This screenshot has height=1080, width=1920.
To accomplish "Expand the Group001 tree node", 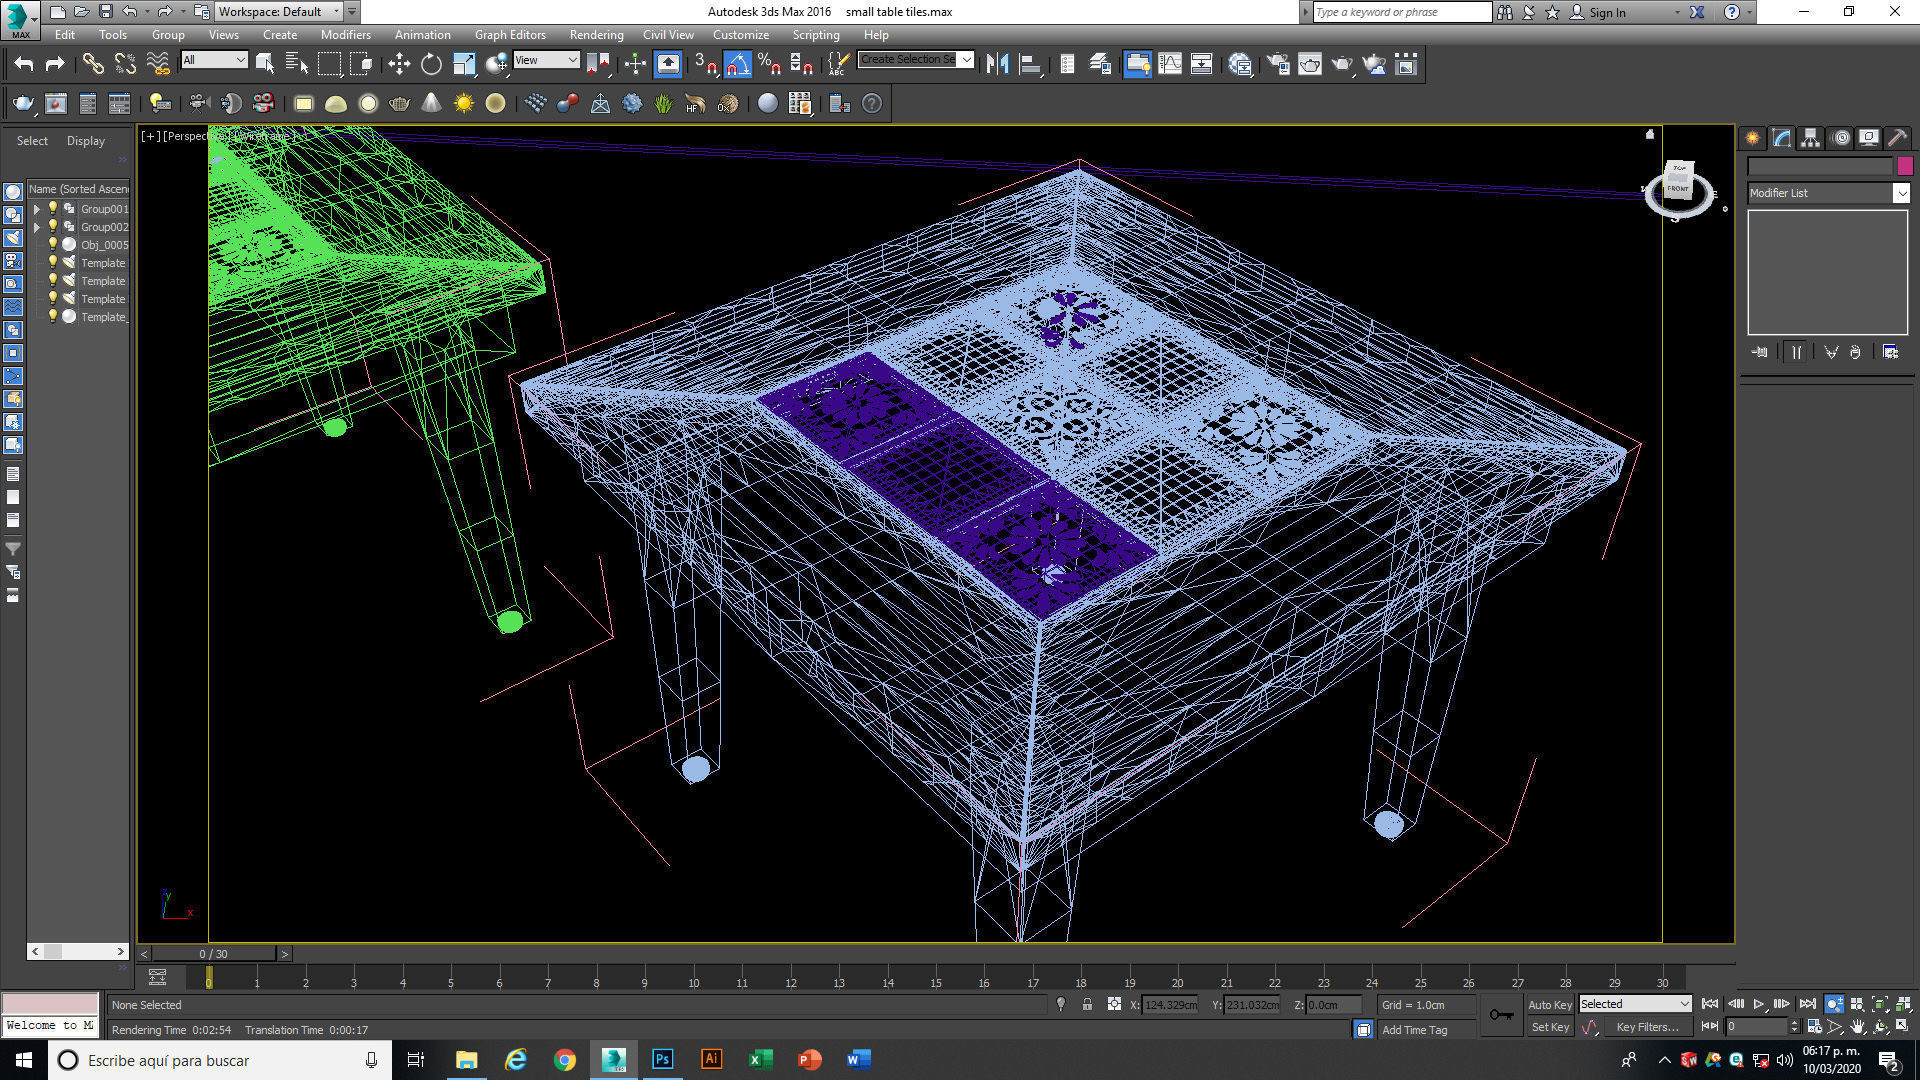I will [37, 209].
